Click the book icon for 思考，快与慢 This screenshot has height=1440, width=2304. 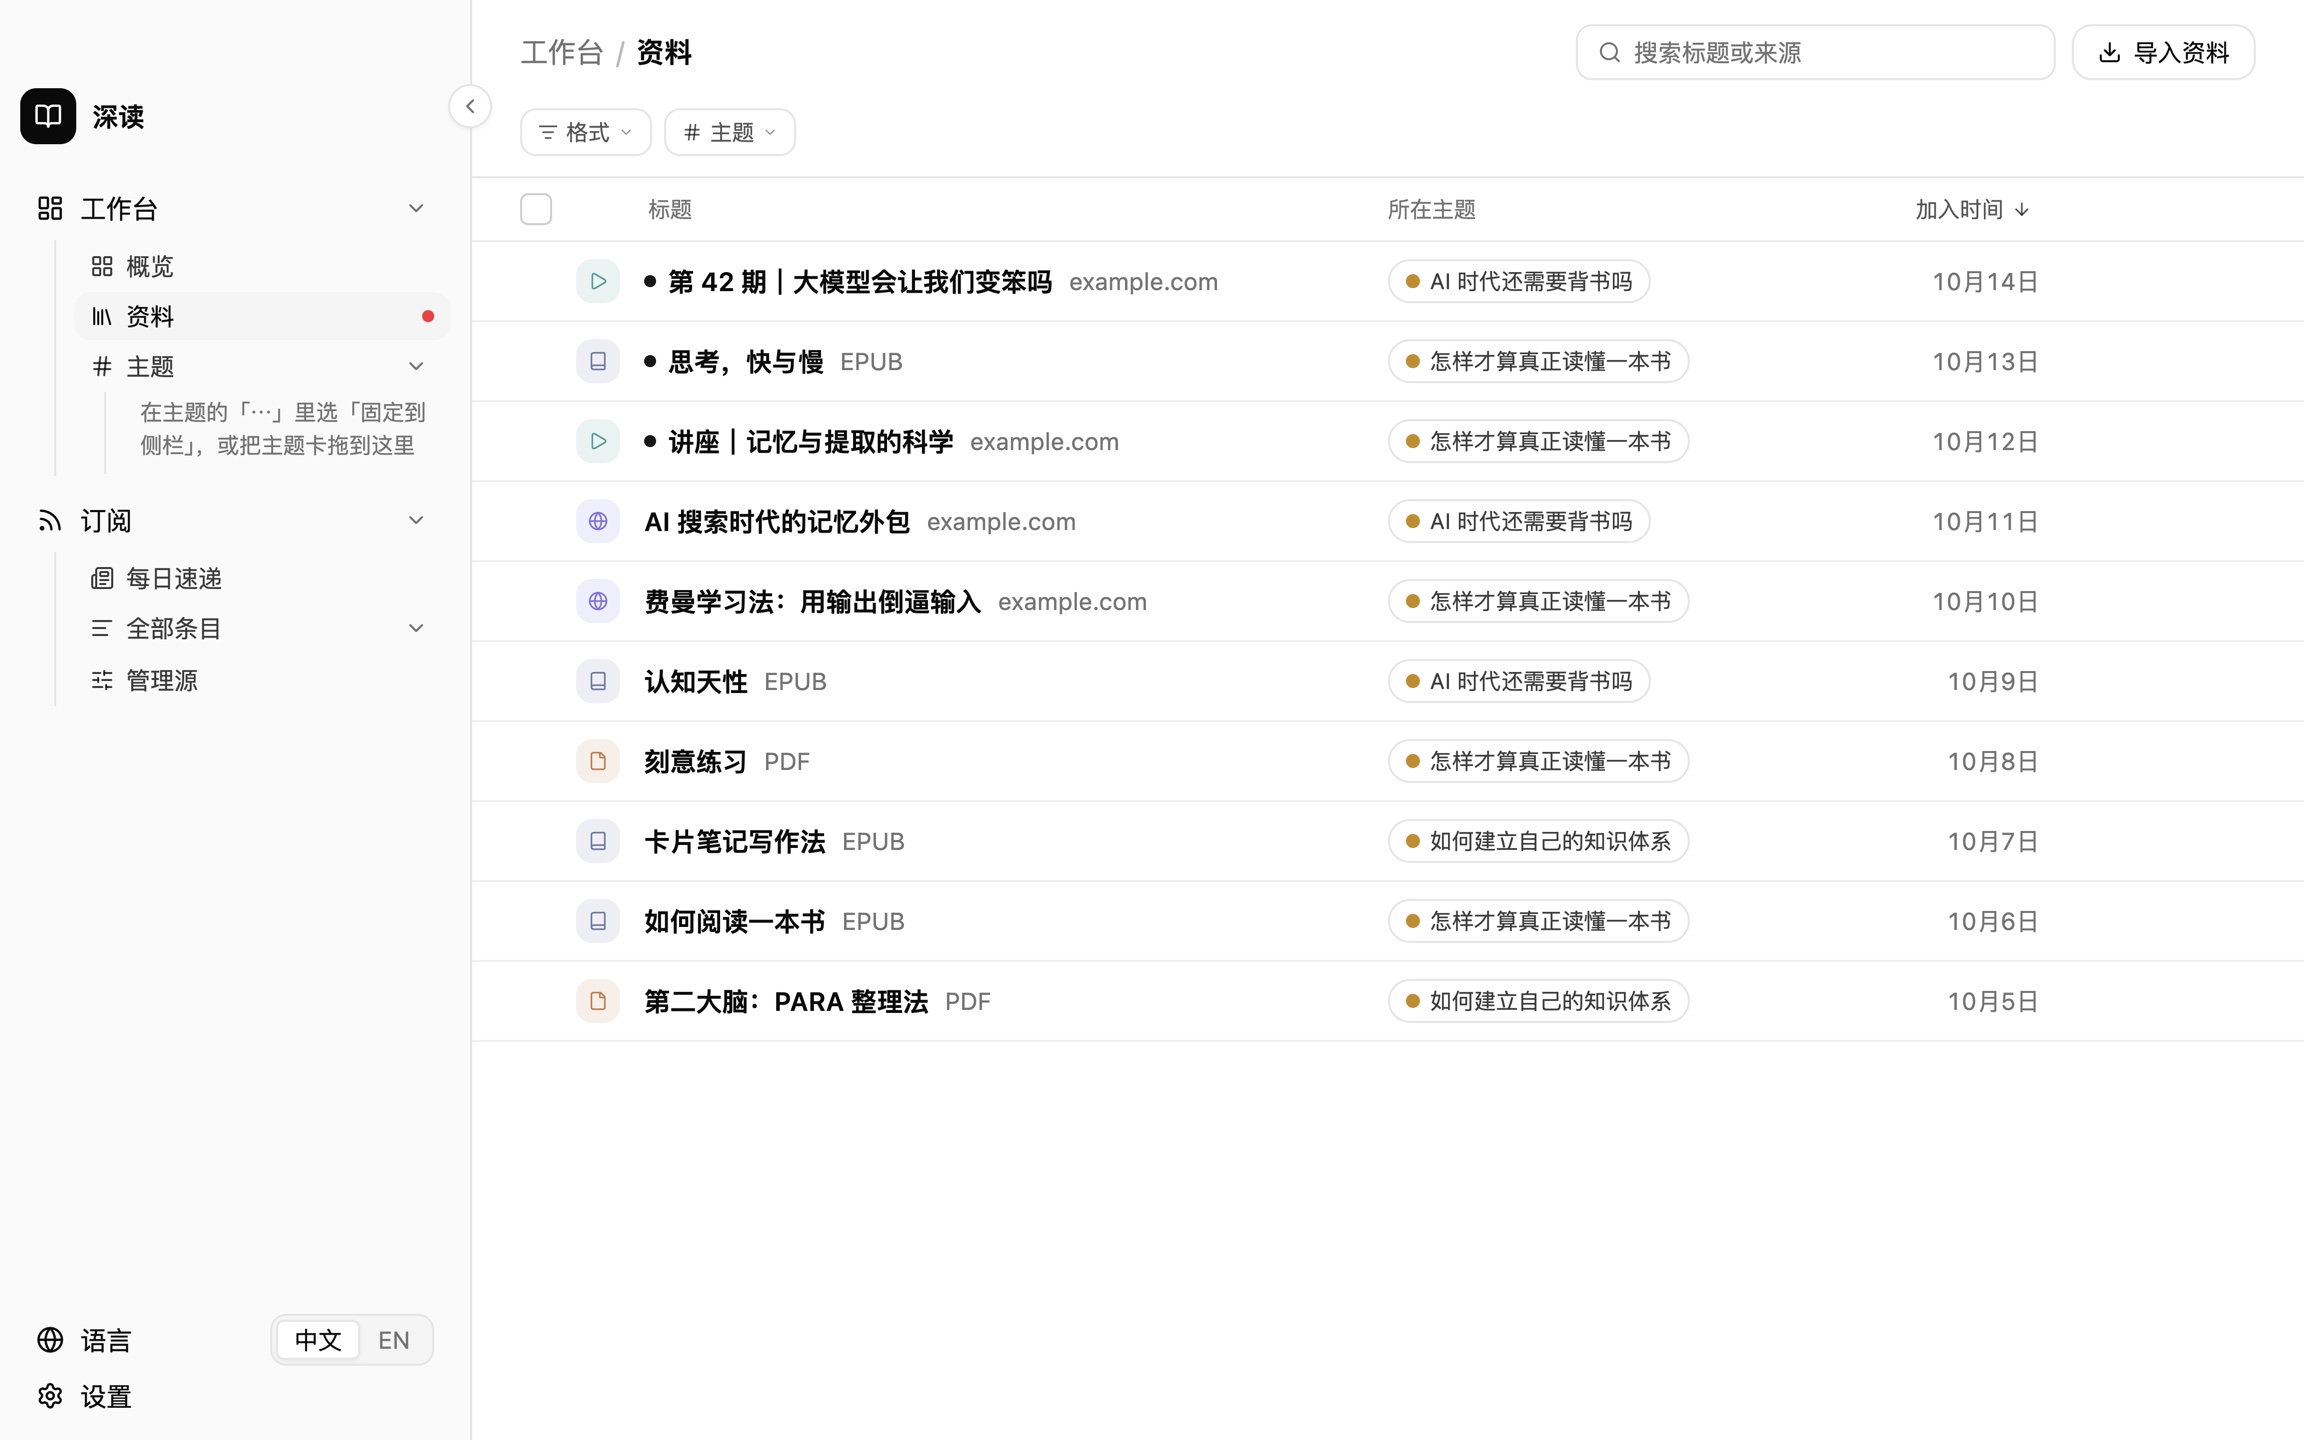(598, 361)
